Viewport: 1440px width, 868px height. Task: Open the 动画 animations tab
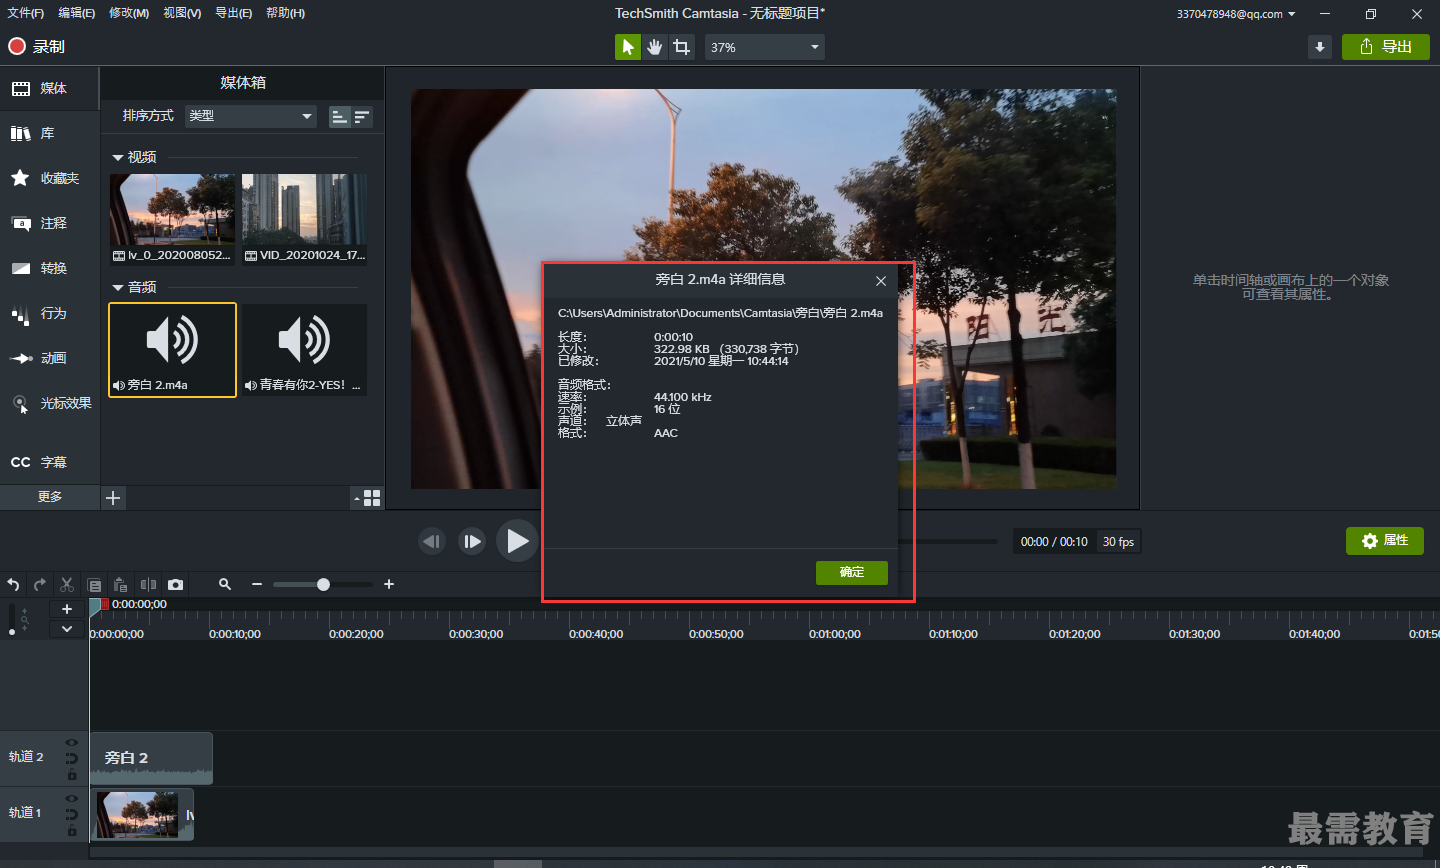pos(50,358)
